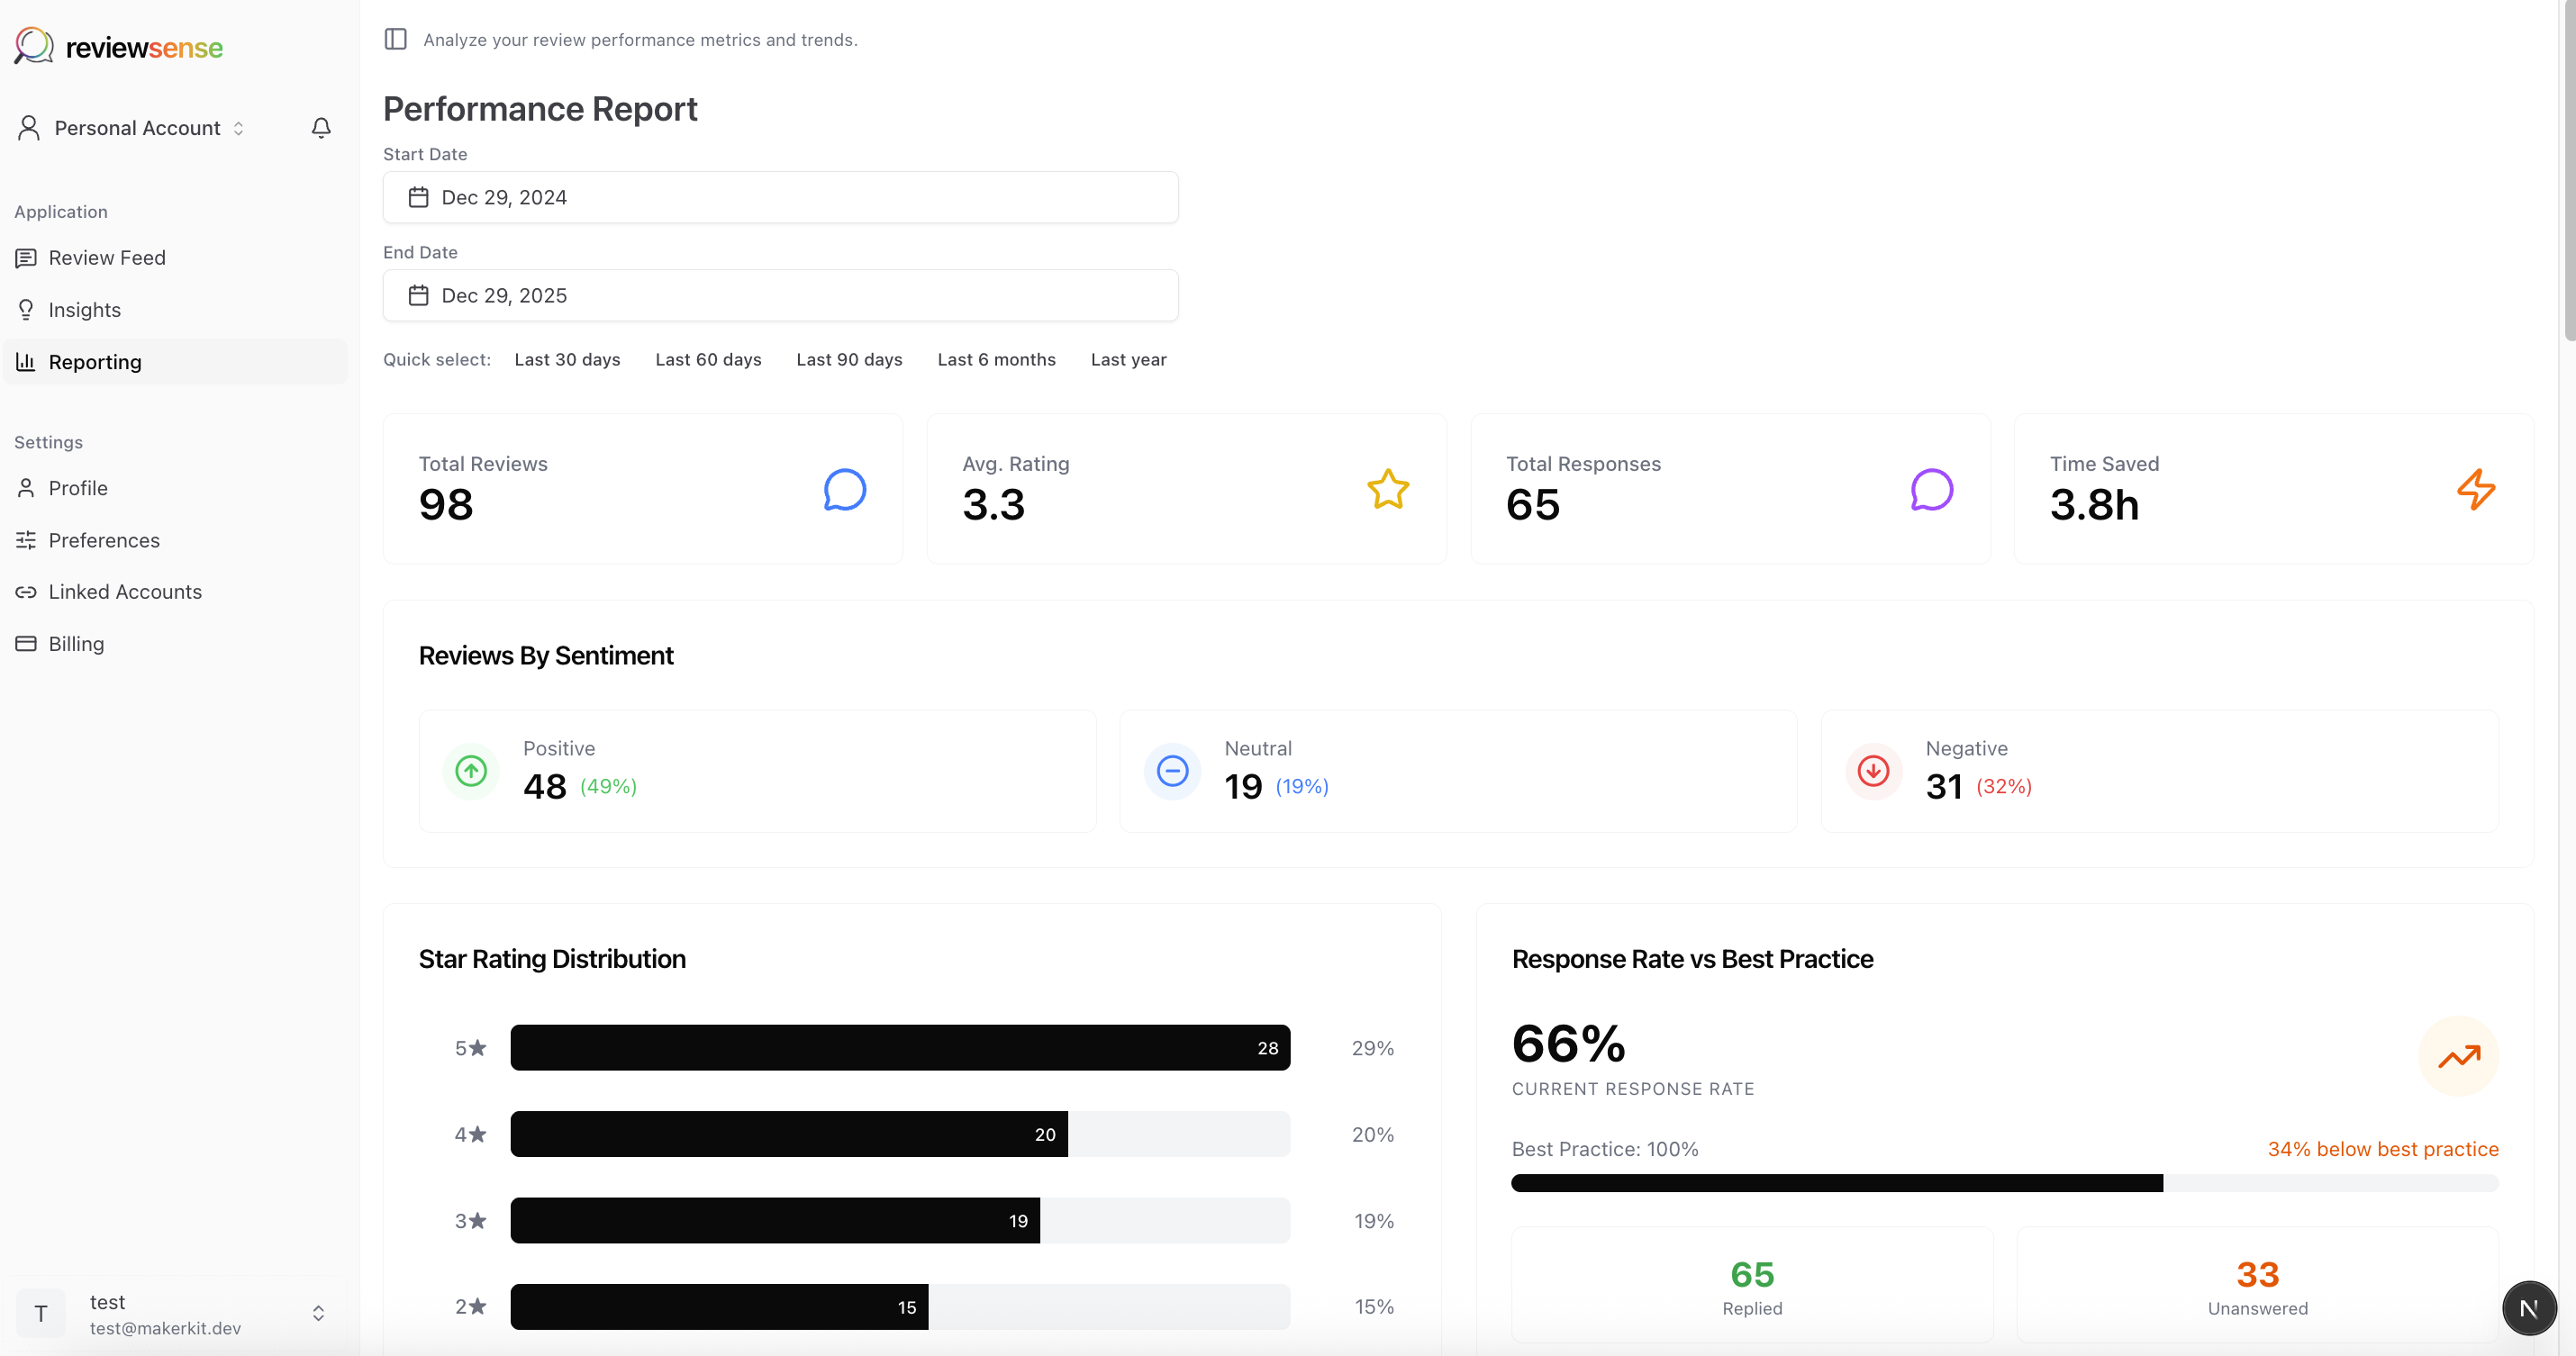Switch to the Review Feed section
Screen dimensions: 2576x1356
point(107,257)
